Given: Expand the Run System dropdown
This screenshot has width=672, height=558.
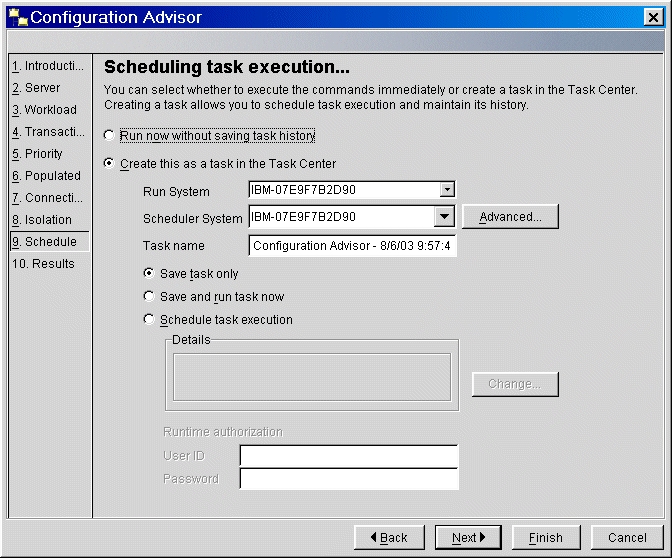Looking at the screenshot, I should (x=447, y=189).
